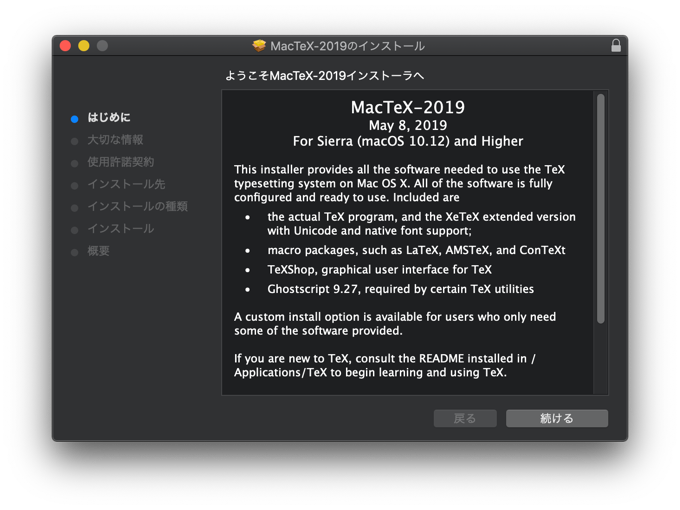This screenshot has width=680, height=510.
Task: Click the grey bullet next to 大切な情報
Action: coord(75,141)
